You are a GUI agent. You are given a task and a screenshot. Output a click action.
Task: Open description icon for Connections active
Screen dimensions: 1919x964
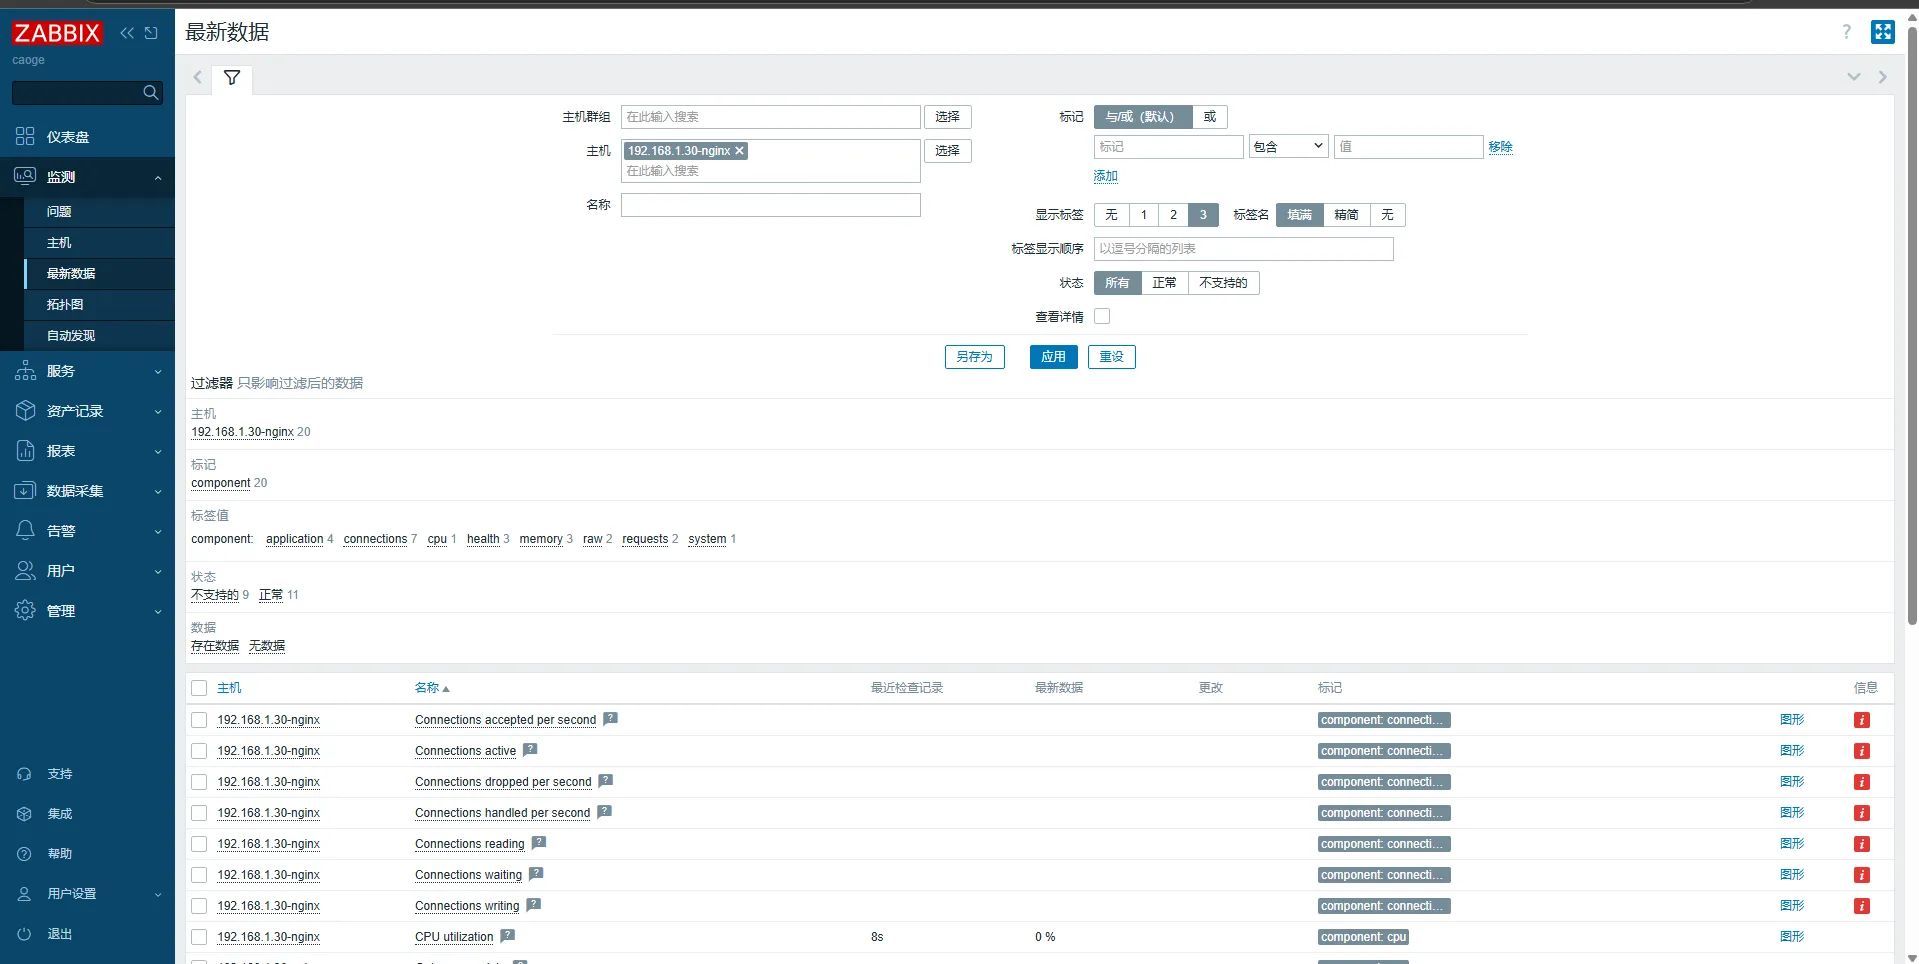(x=530, y=749)
